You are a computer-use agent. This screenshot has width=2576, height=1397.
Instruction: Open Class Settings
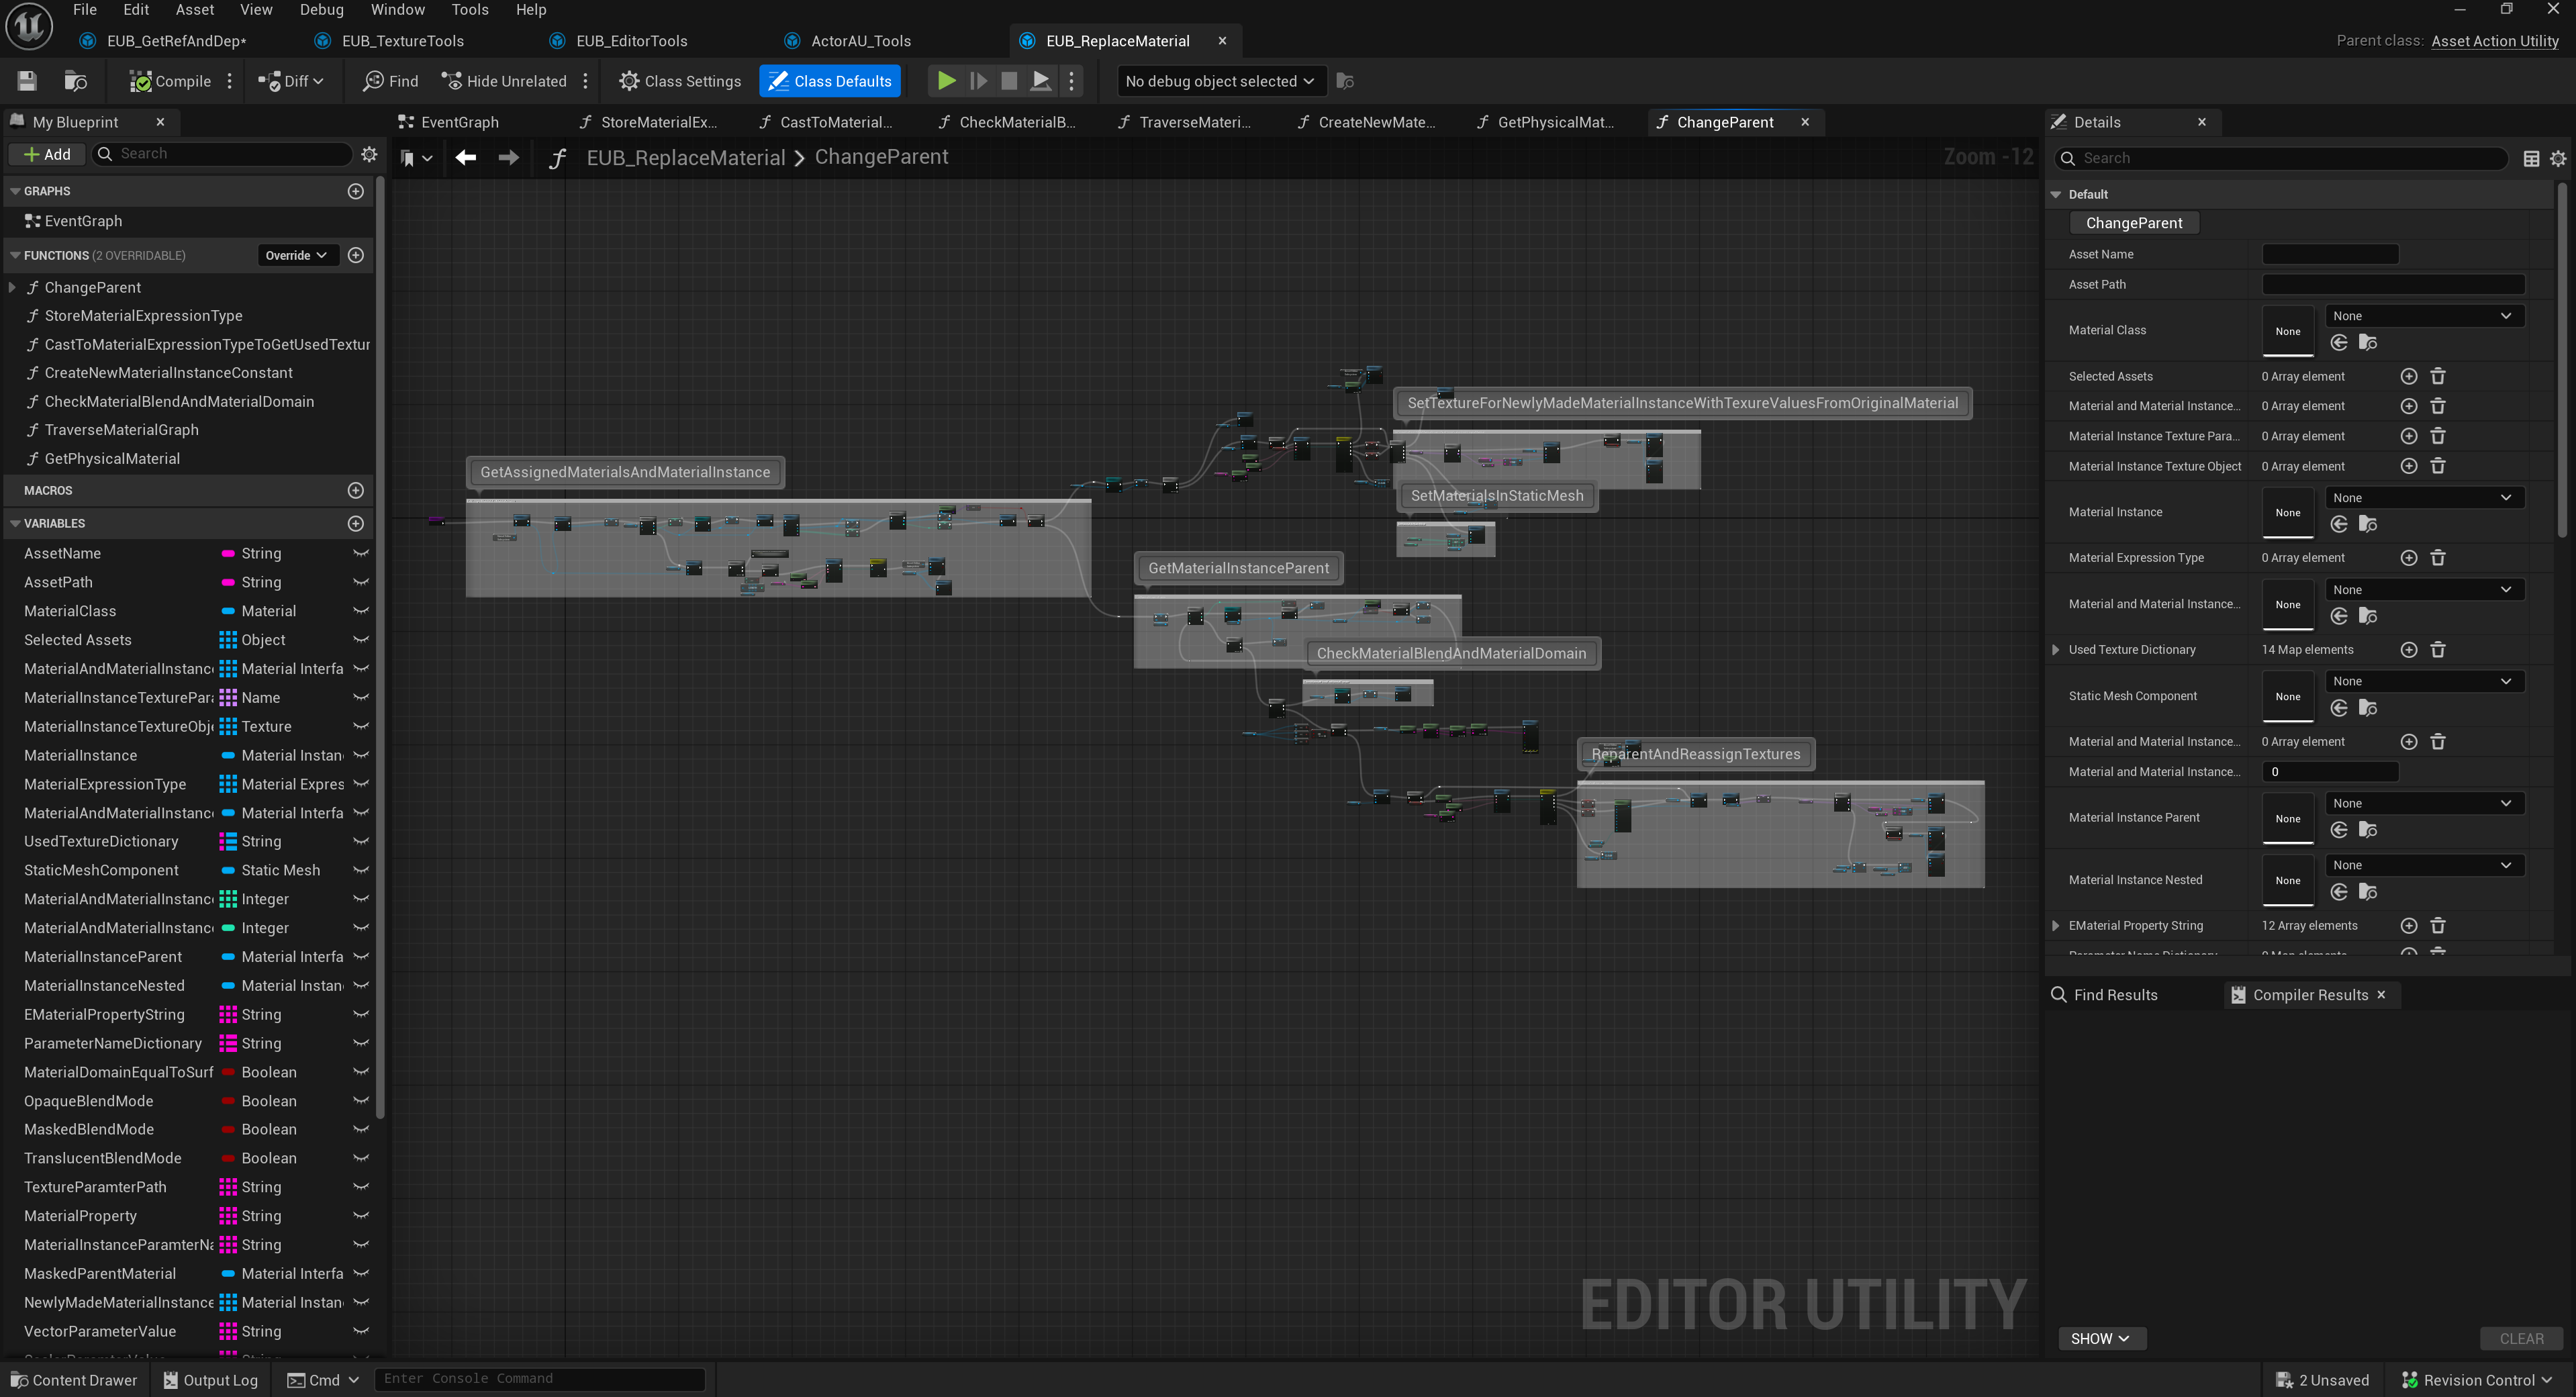[680, 81]
